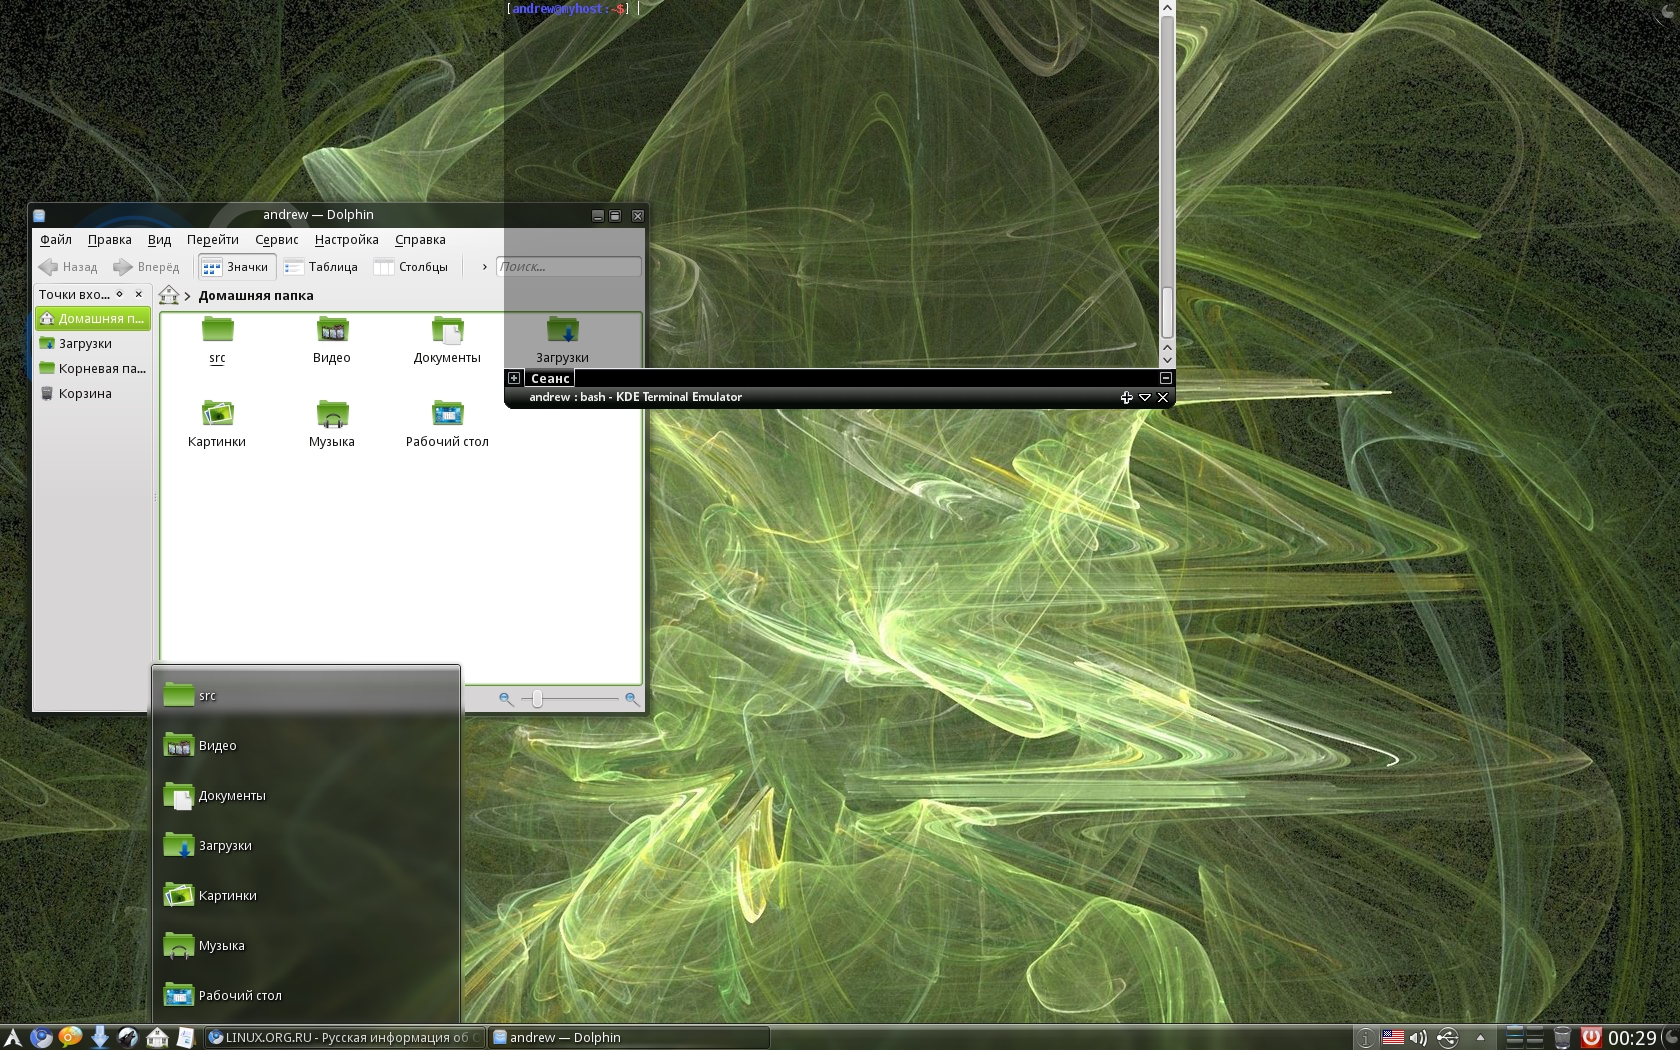Expand the toolbar overflow chevron
Screen dimensions: 1680x1050
click(x=484, y=267)
